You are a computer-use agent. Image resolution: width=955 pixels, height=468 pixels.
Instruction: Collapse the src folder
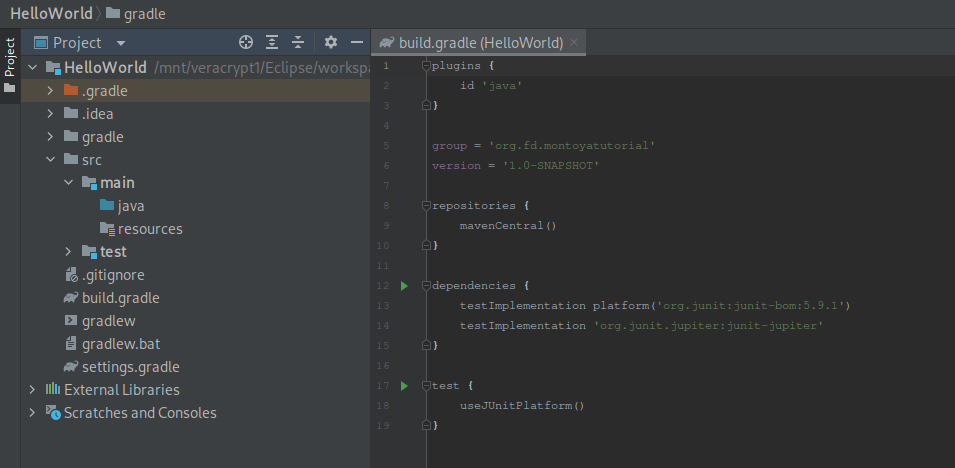click(50, 160)
